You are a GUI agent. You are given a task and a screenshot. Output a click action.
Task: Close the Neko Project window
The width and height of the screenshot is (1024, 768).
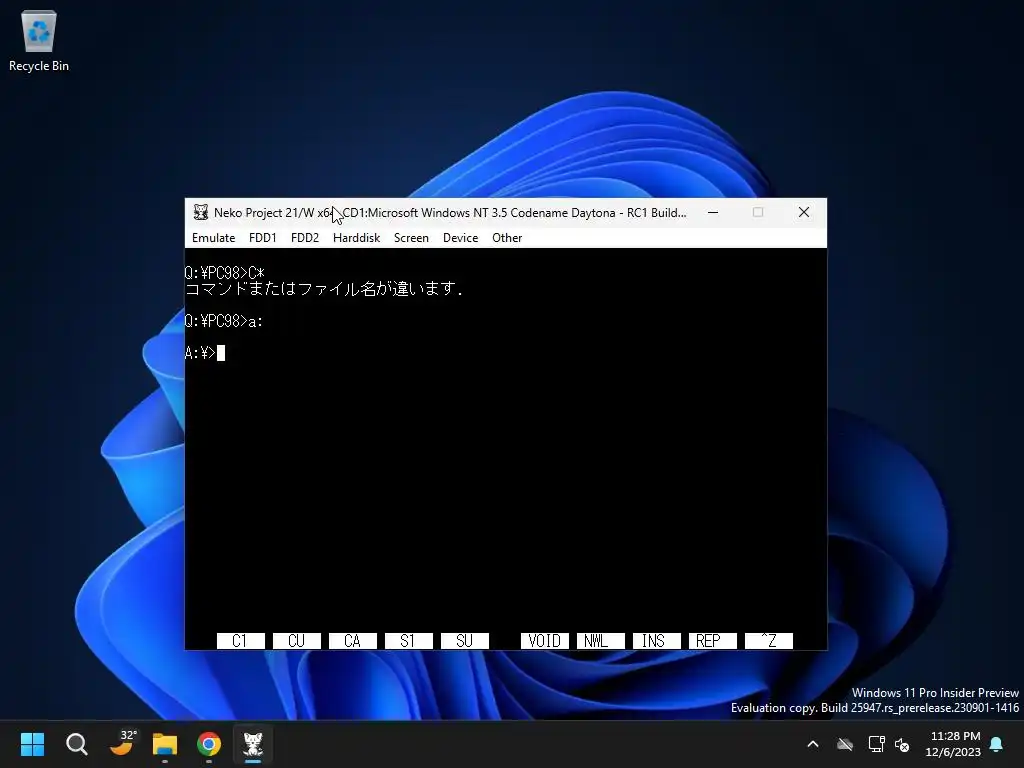coord(804,212)
